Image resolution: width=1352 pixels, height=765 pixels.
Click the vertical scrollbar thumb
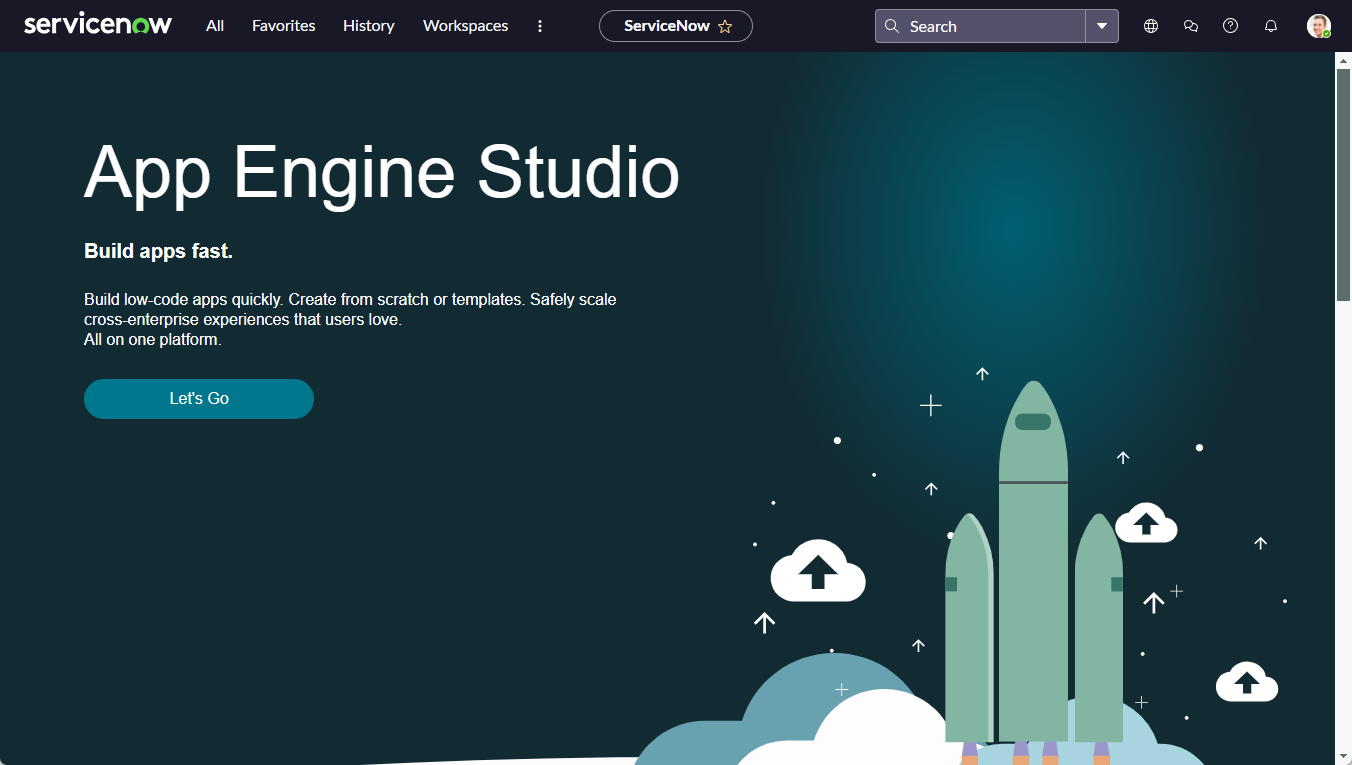[1343, 184]
